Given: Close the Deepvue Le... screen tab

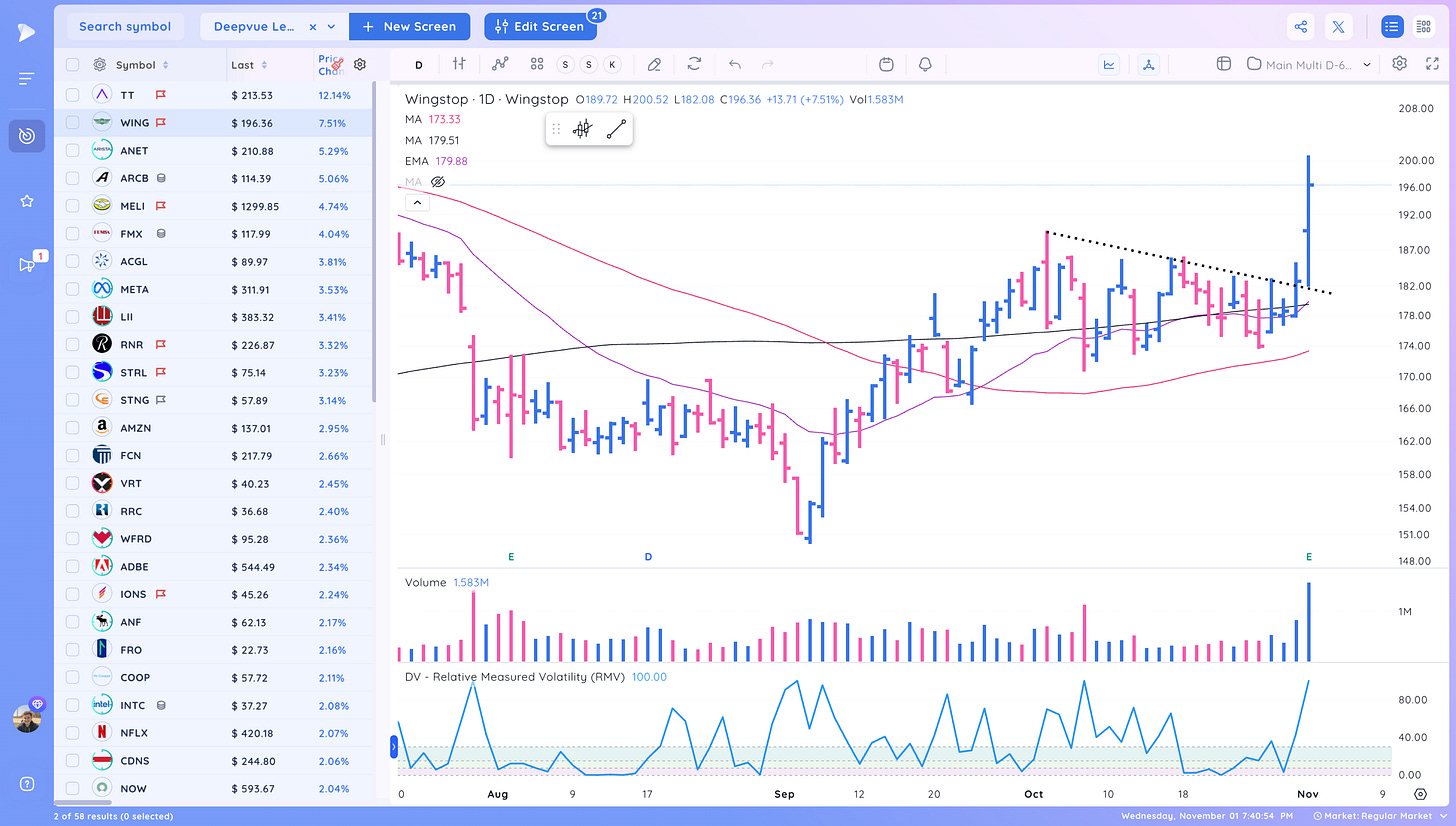Looking at the screenshot, I should [312, 27].
